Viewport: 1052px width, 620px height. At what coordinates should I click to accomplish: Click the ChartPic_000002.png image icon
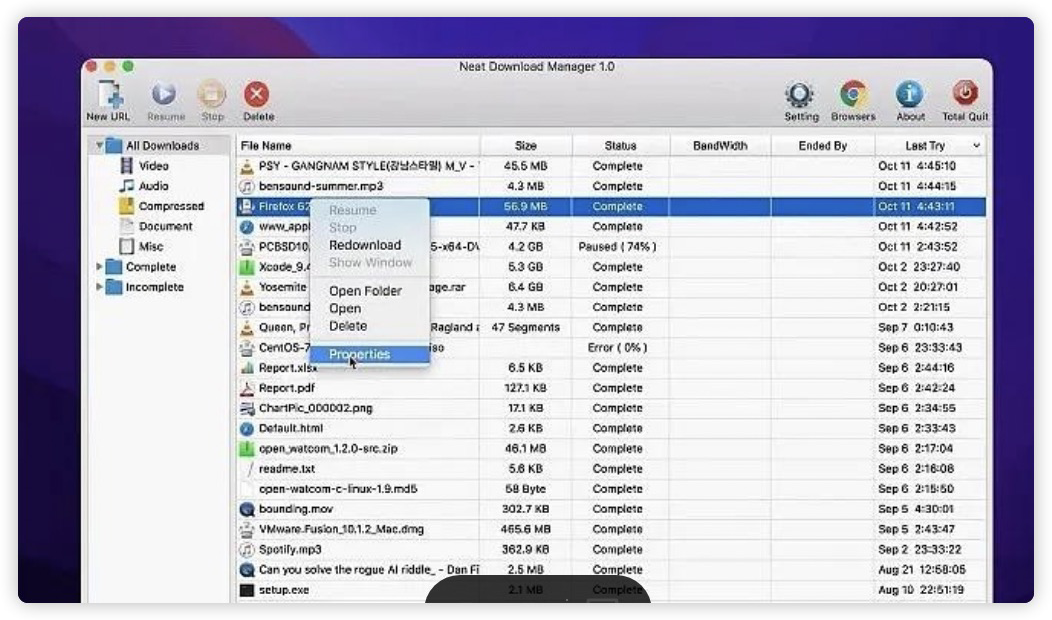pyautogui.click(x=247, y=408)
